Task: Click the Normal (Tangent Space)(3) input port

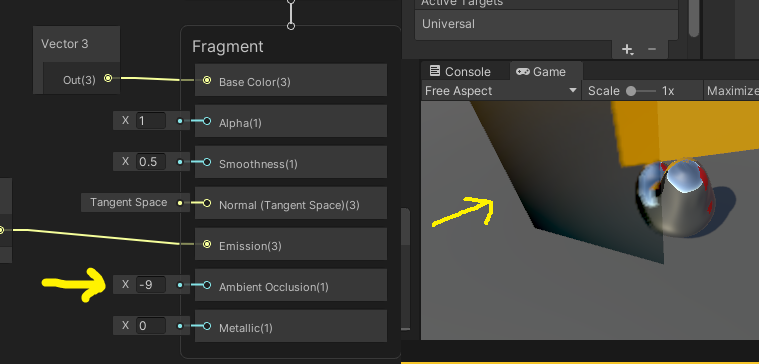Action: (x=207, y=203)
